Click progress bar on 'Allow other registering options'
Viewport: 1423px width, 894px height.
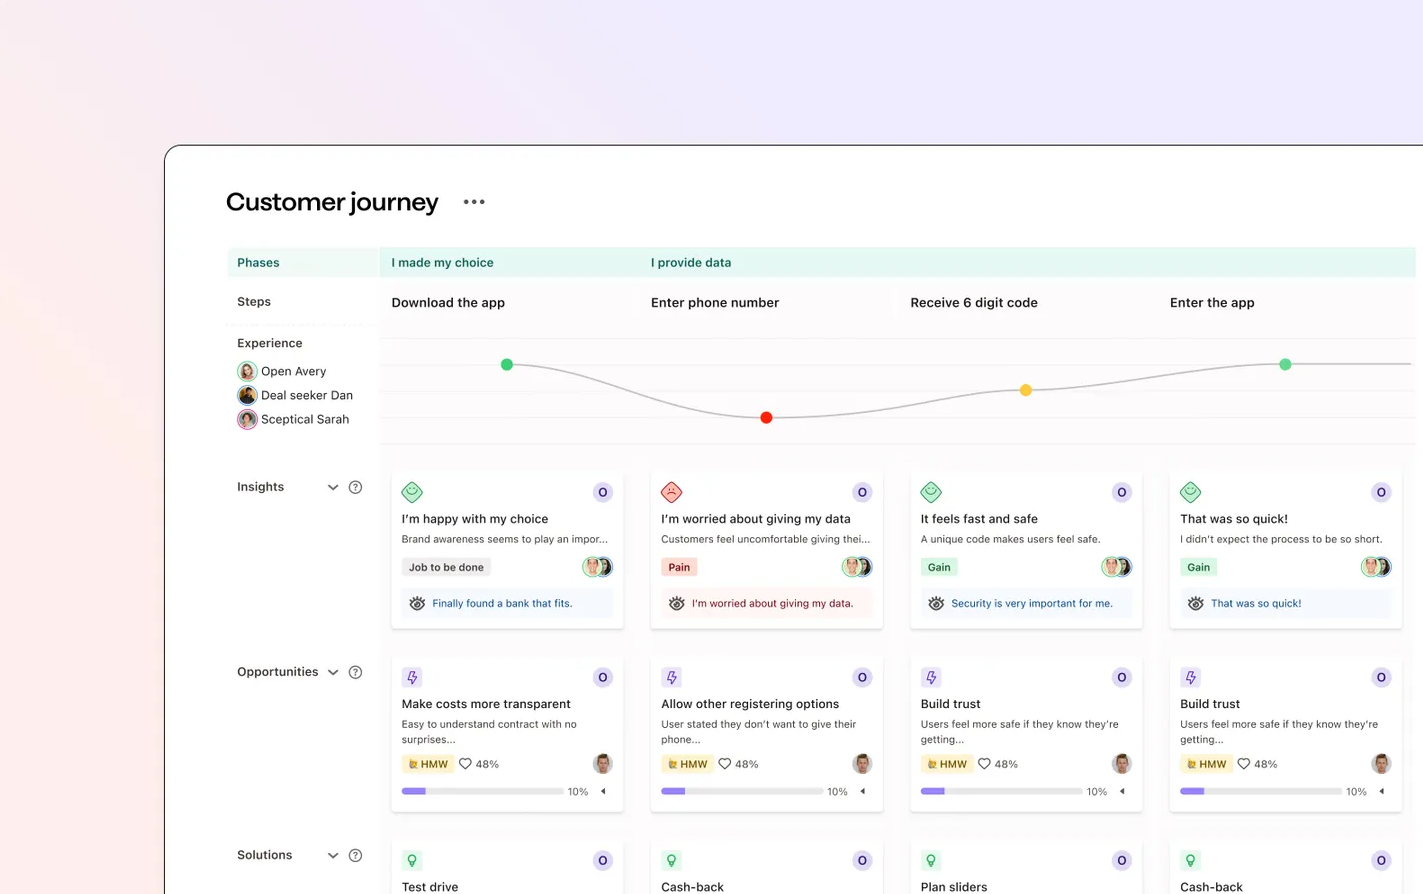[742, 791]
